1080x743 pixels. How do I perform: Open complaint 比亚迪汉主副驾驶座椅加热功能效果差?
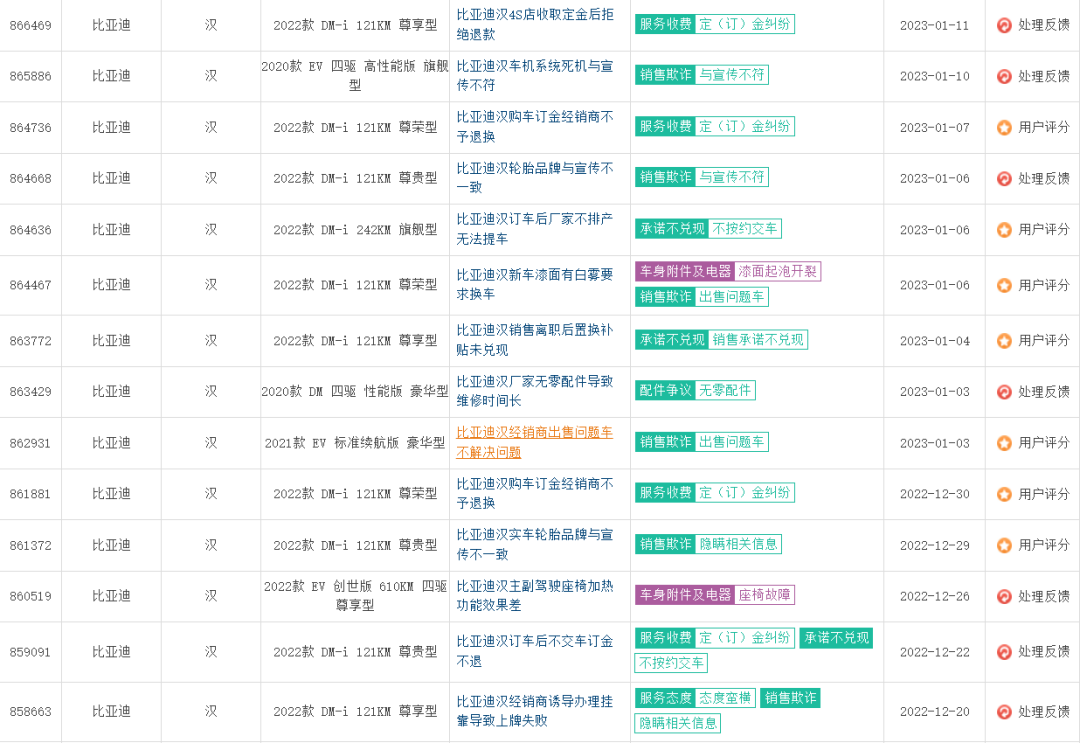click(x=535, y=596)
